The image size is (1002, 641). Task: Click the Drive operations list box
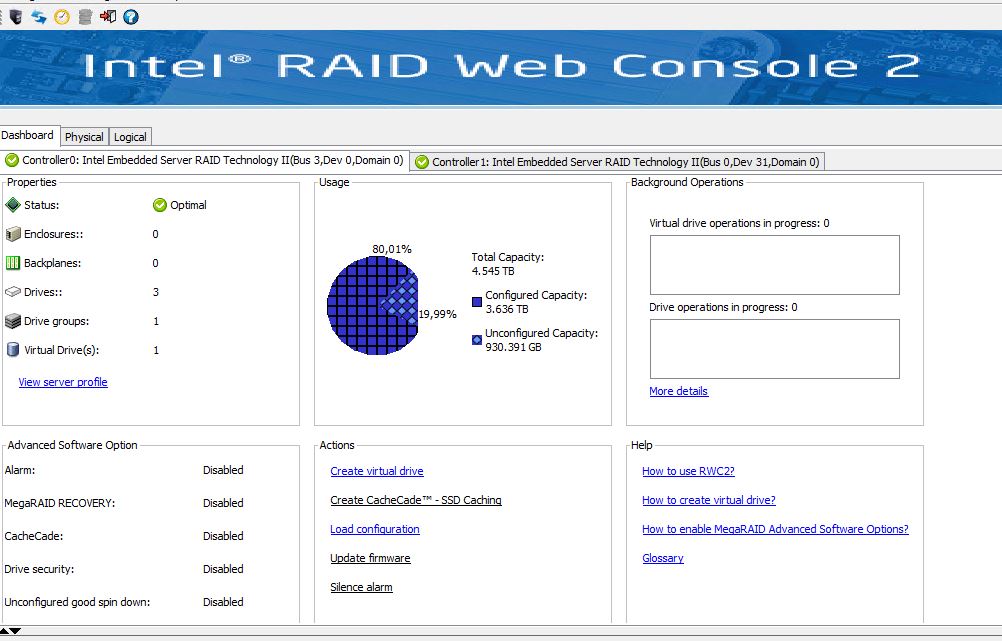[775, 349]
